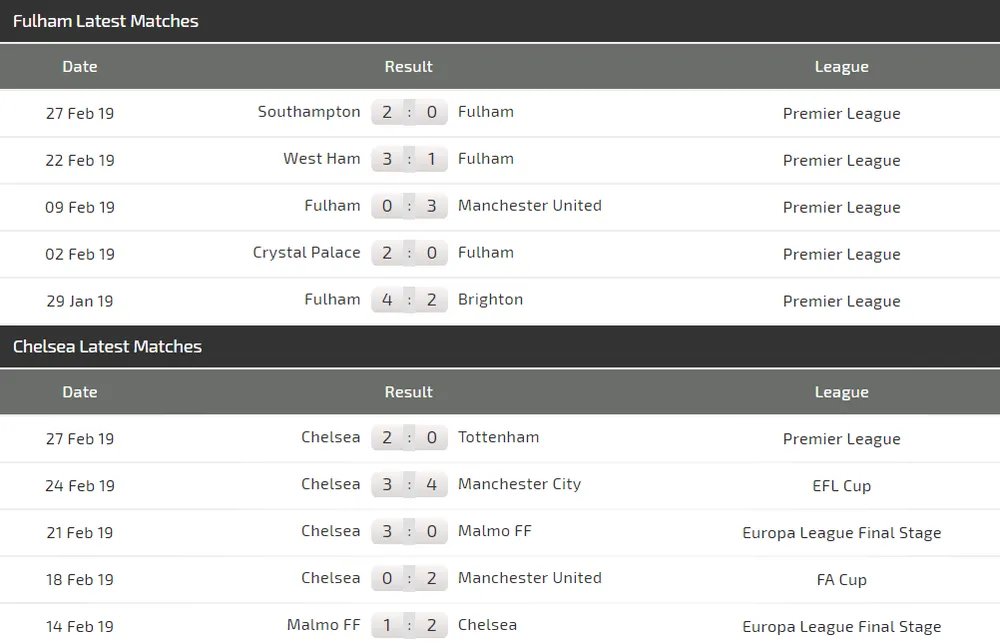Click the FA Cup league label
Image resolution: width=1000 pixels, height=643 pixels.
point(841,580)
